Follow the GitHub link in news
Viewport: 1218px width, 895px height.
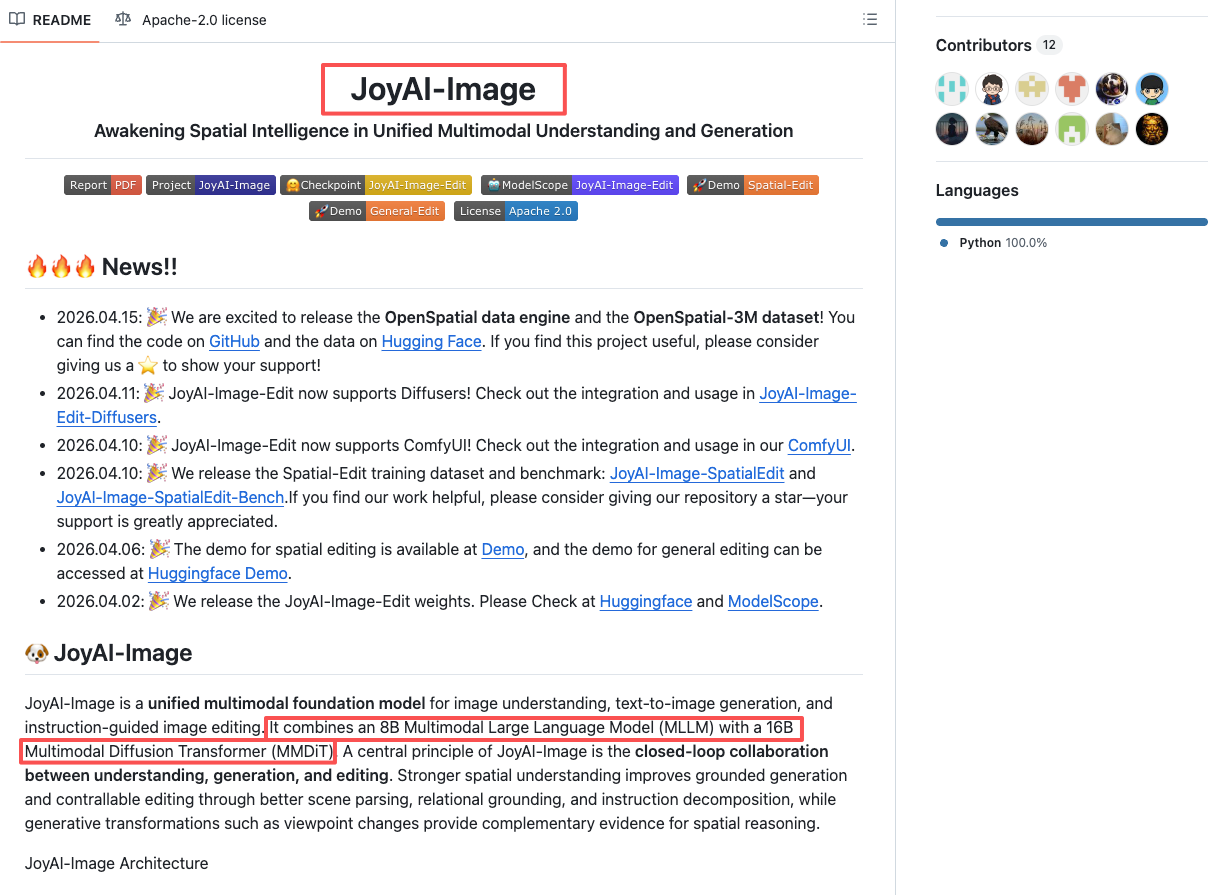234,341
